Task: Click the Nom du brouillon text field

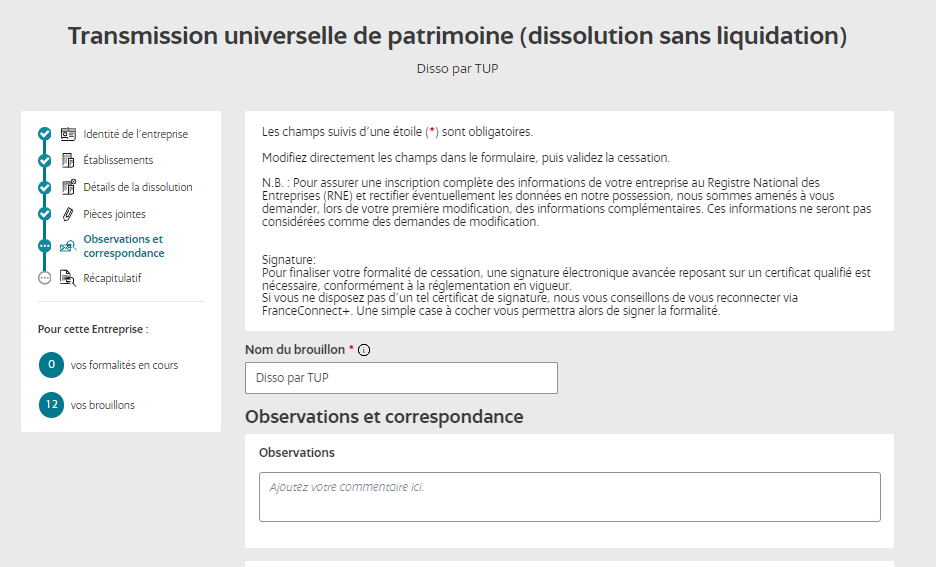Action: (401, 378)
